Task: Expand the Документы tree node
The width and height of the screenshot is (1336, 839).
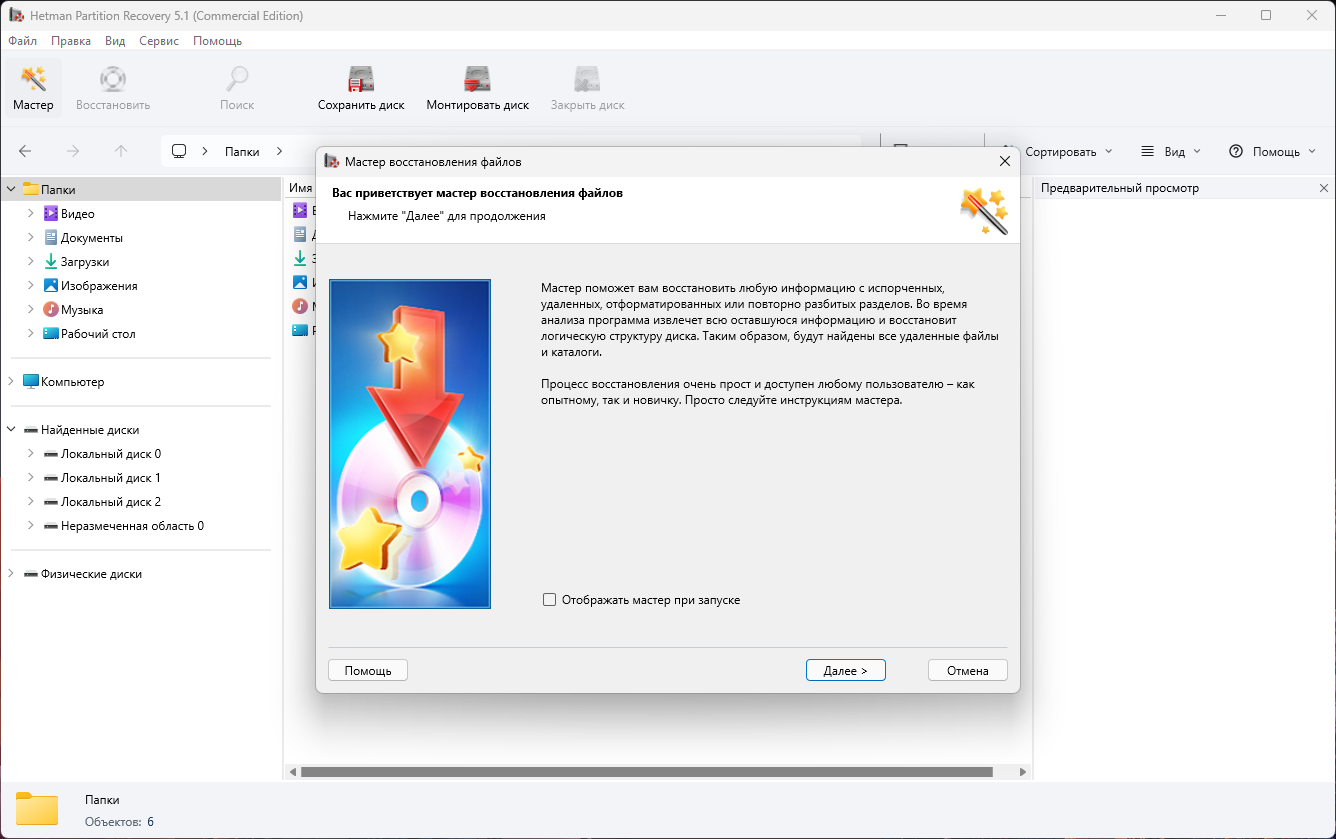Action: (x=31, y=237)
